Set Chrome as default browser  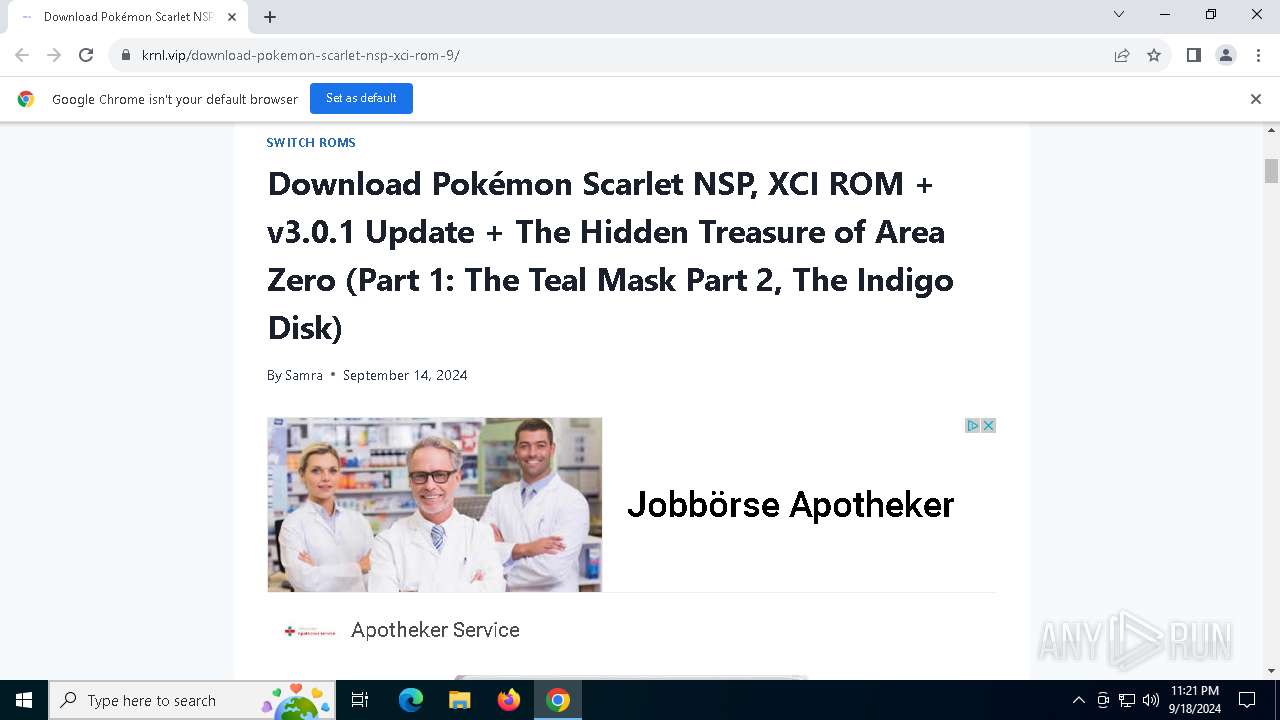click(x=361, y=98)
